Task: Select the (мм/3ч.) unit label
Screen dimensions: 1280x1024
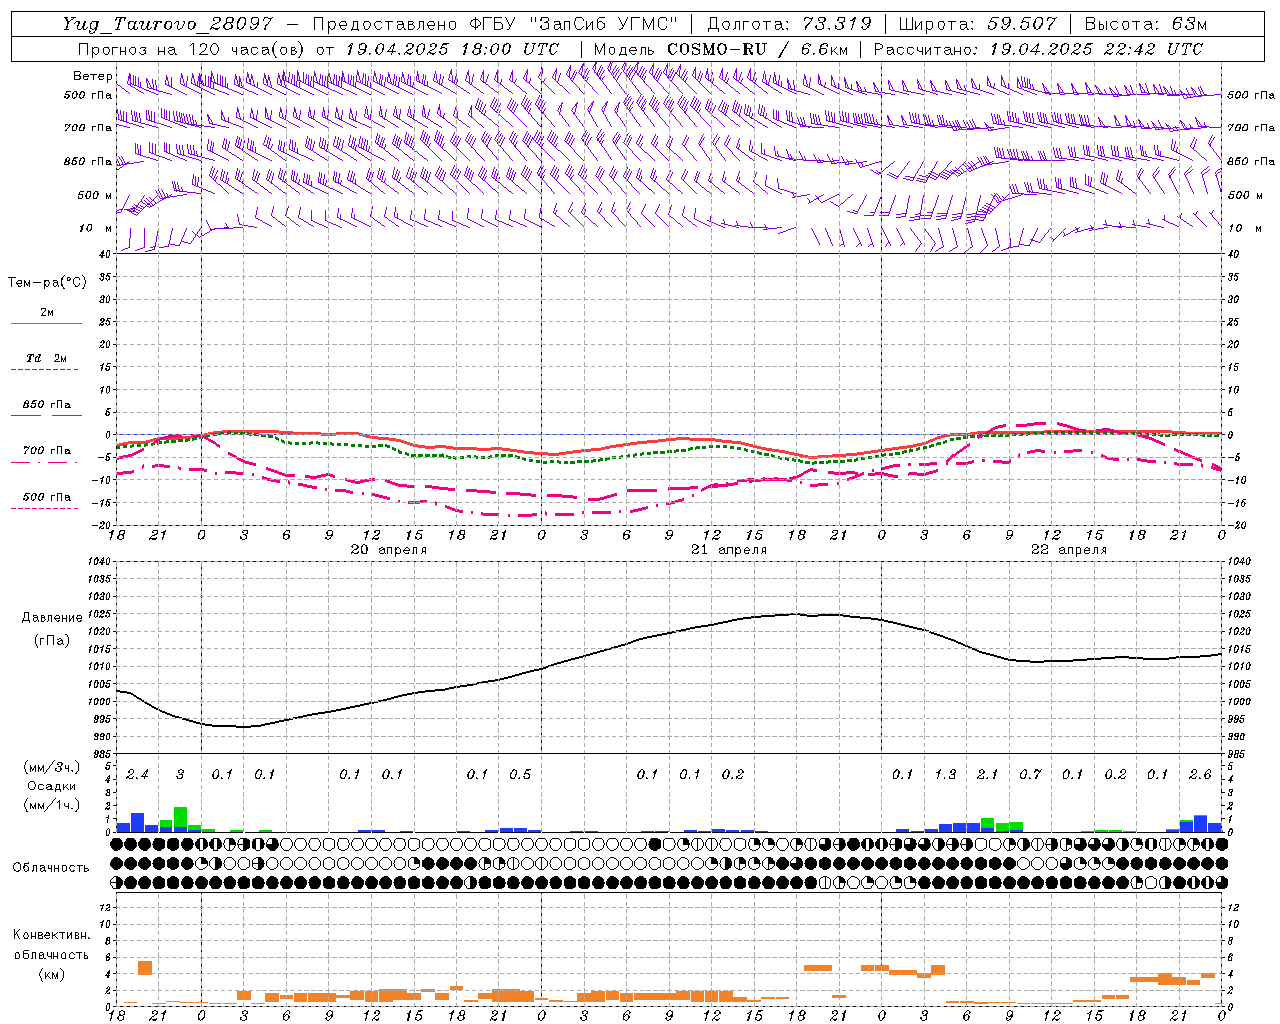Action: 52,767
